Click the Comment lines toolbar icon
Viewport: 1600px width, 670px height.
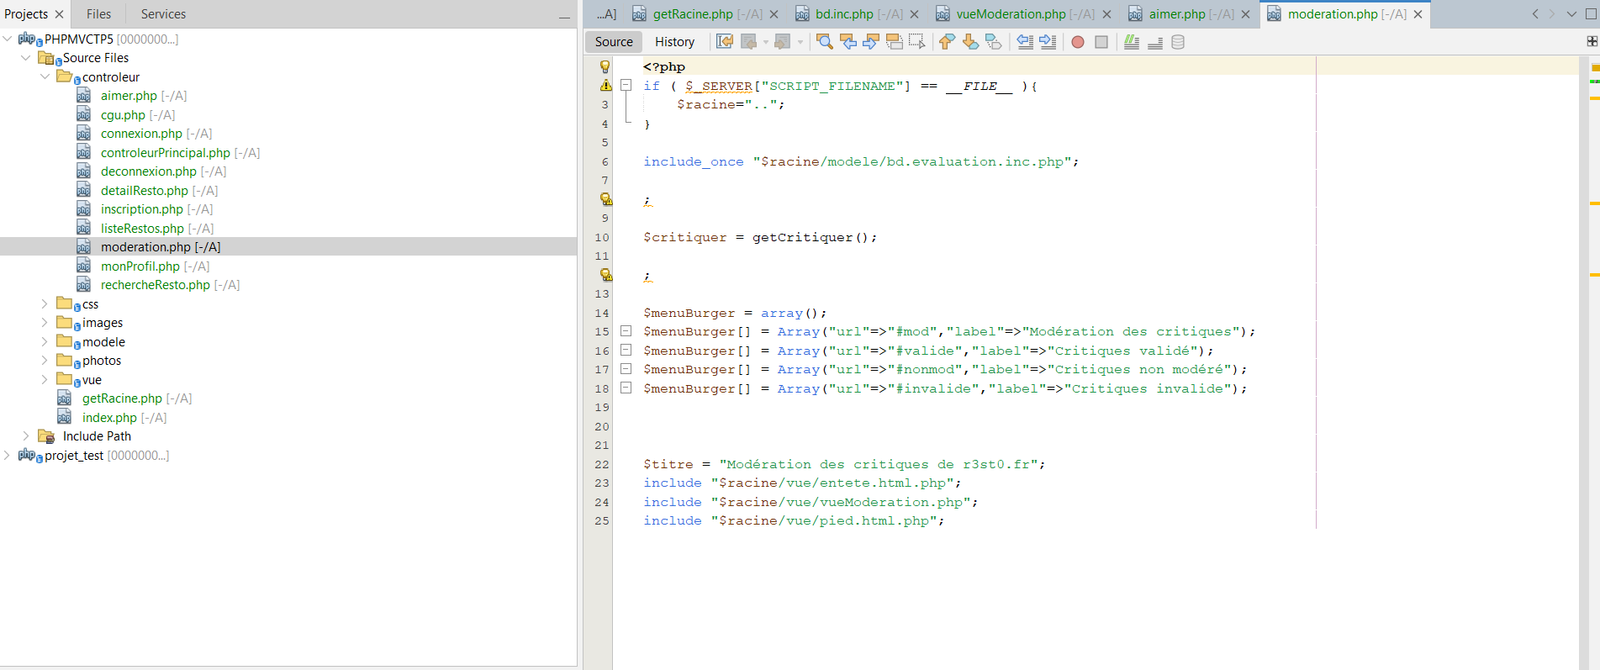[x=1131, y=42]
